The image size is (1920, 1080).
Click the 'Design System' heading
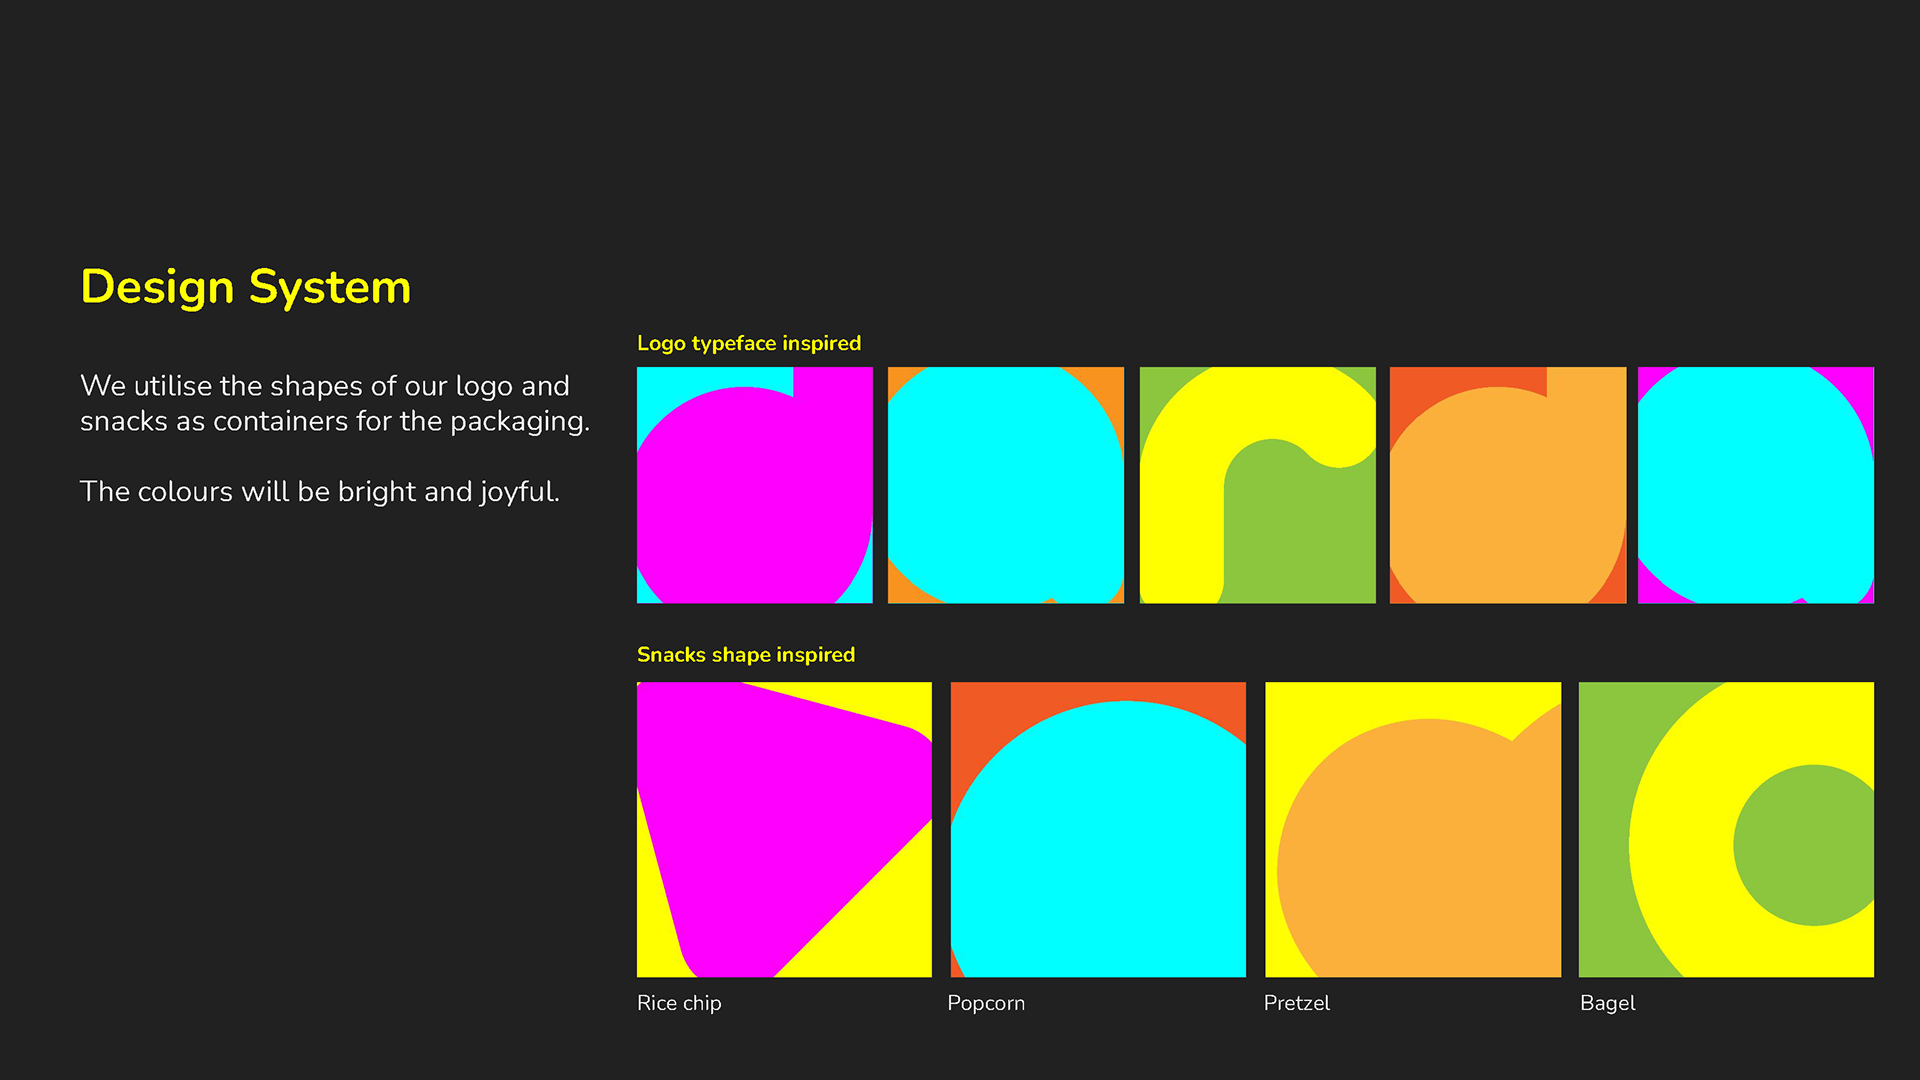245,288
